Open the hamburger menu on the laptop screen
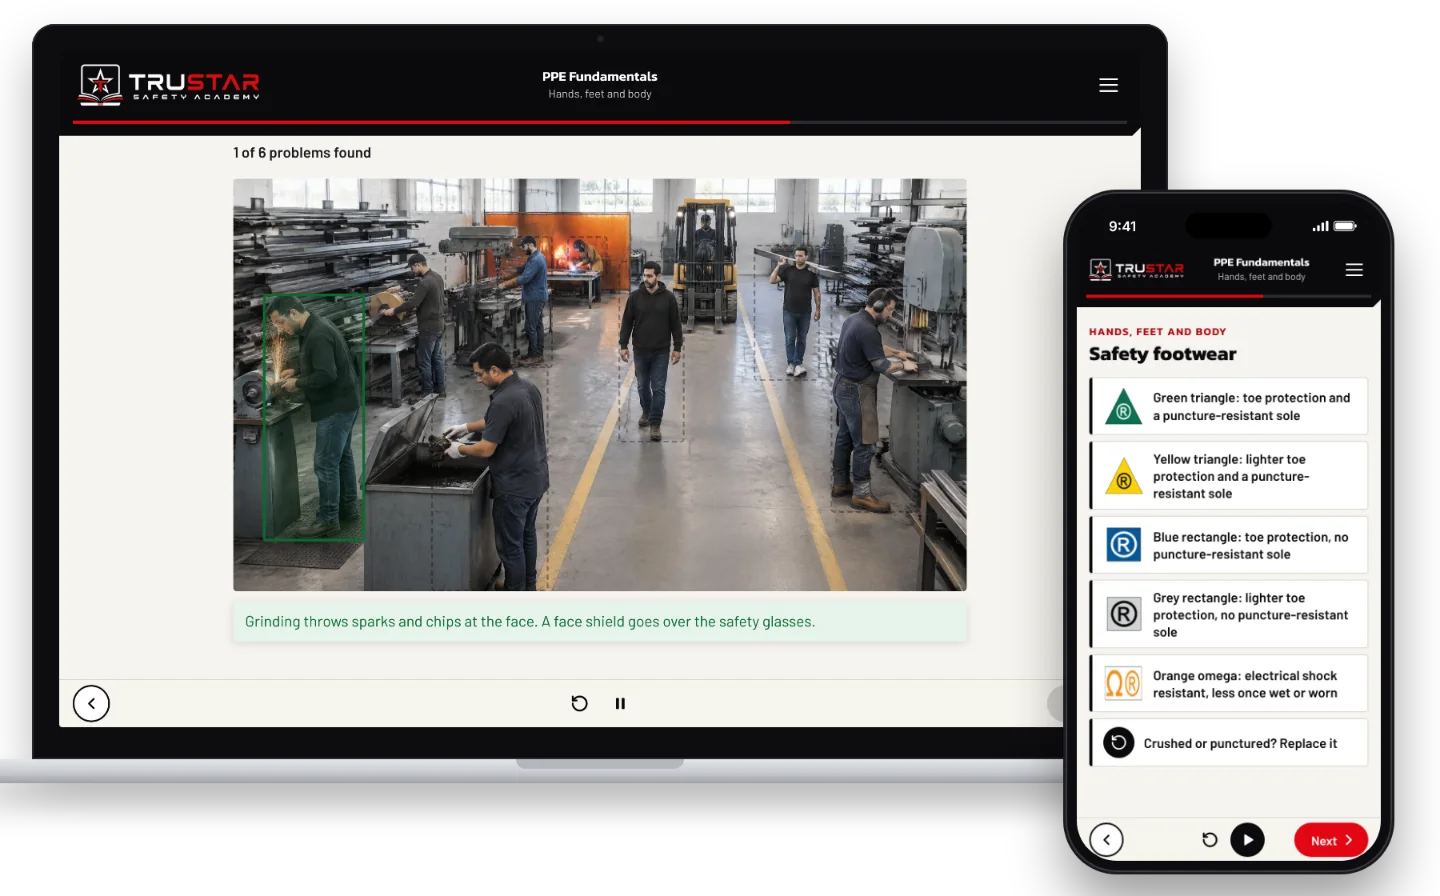 pos(1108,85)
